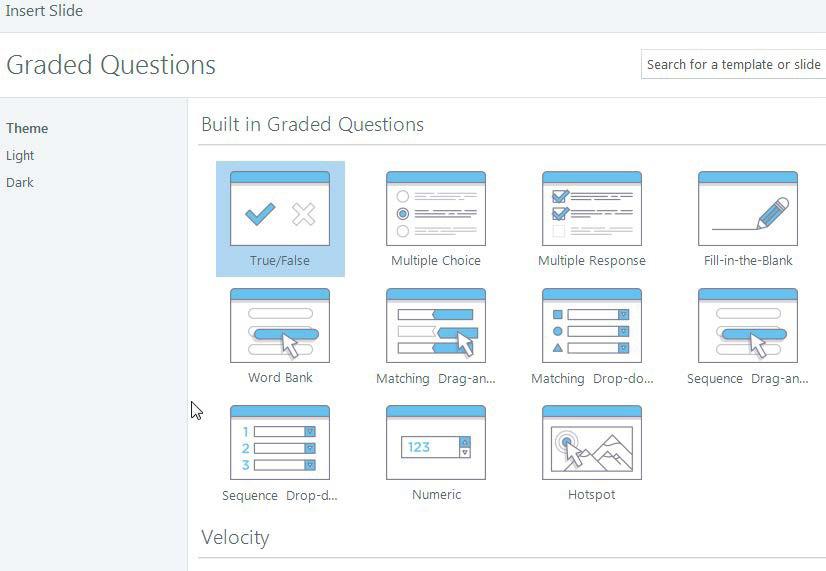Select the Numeric question icon

[436, 443]
